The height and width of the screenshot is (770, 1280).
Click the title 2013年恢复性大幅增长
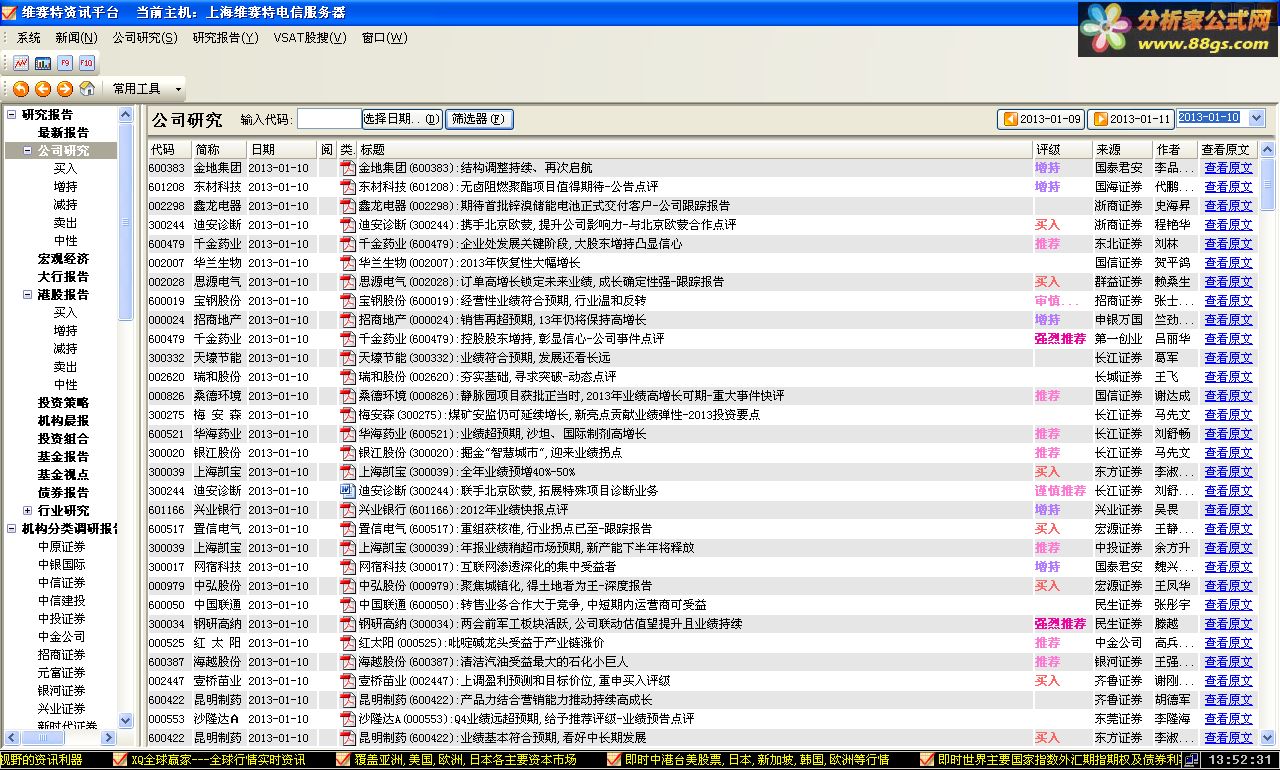519,263
